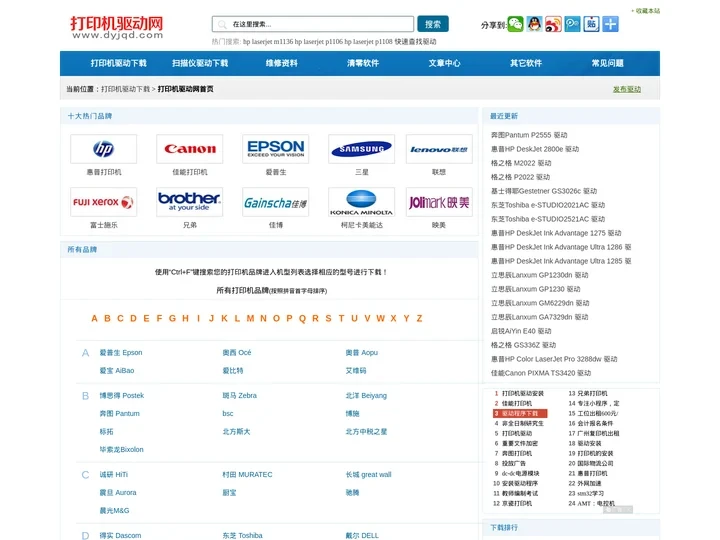Open 格之格 M2022 驱动 update

521,163
